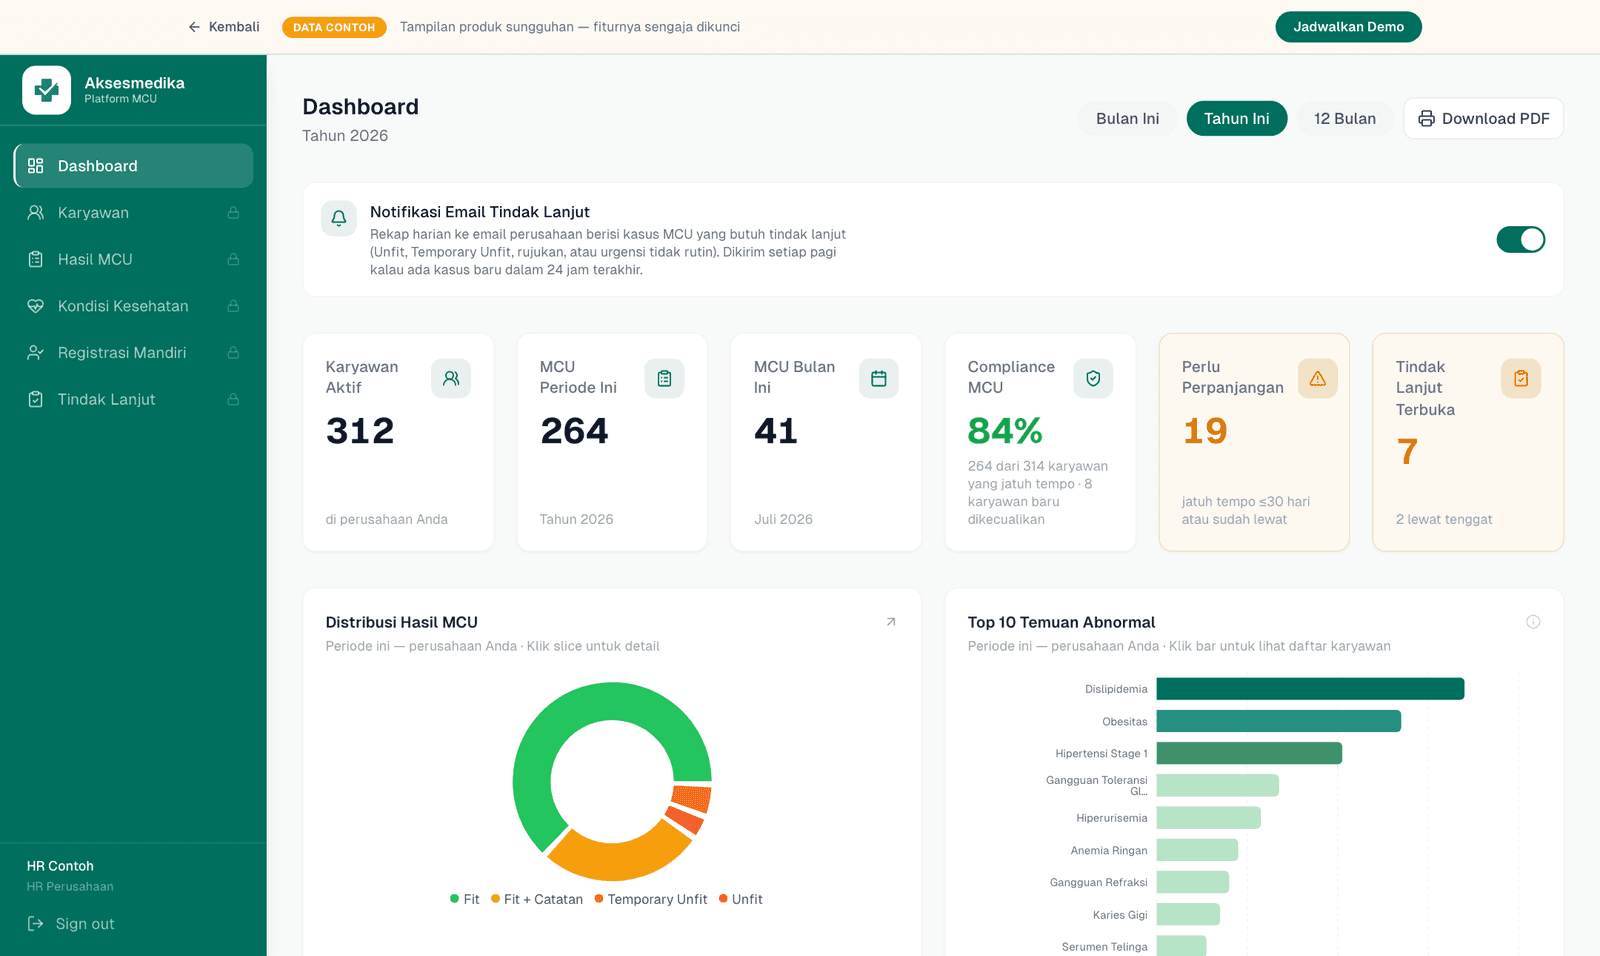Open Karyawan in the sidebar
Screen dimensions: 1600x956
(133, 213)
